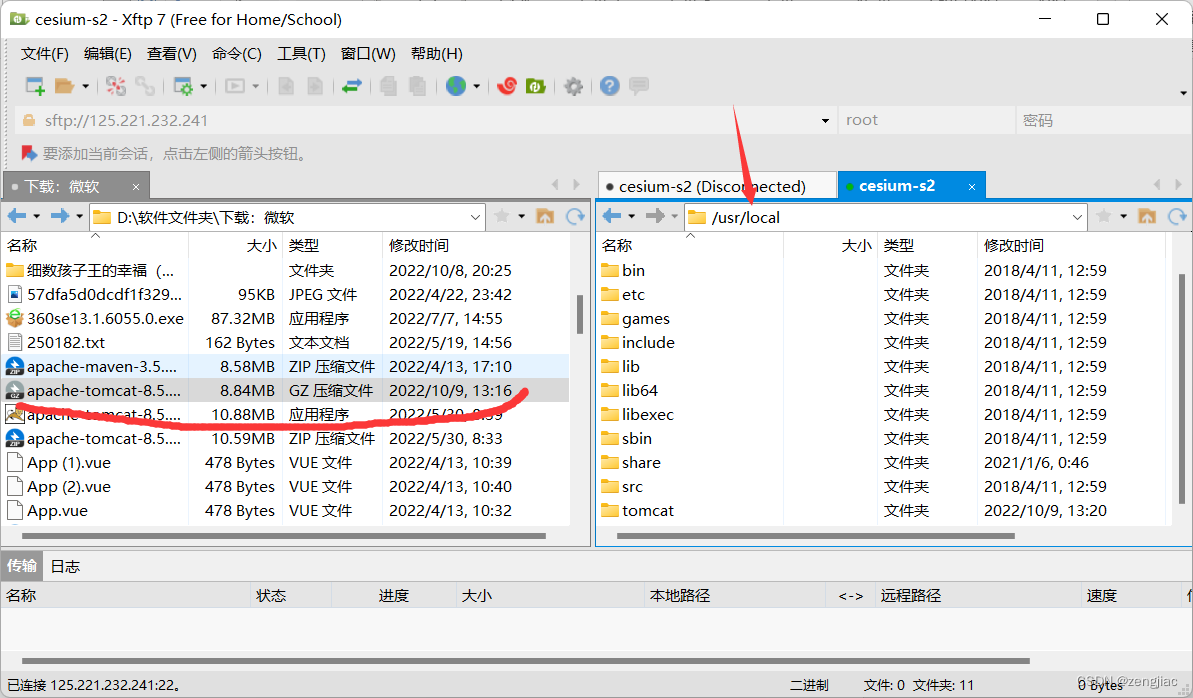
Task: Expand the local path dropdown
Action: tap(476, 218)
